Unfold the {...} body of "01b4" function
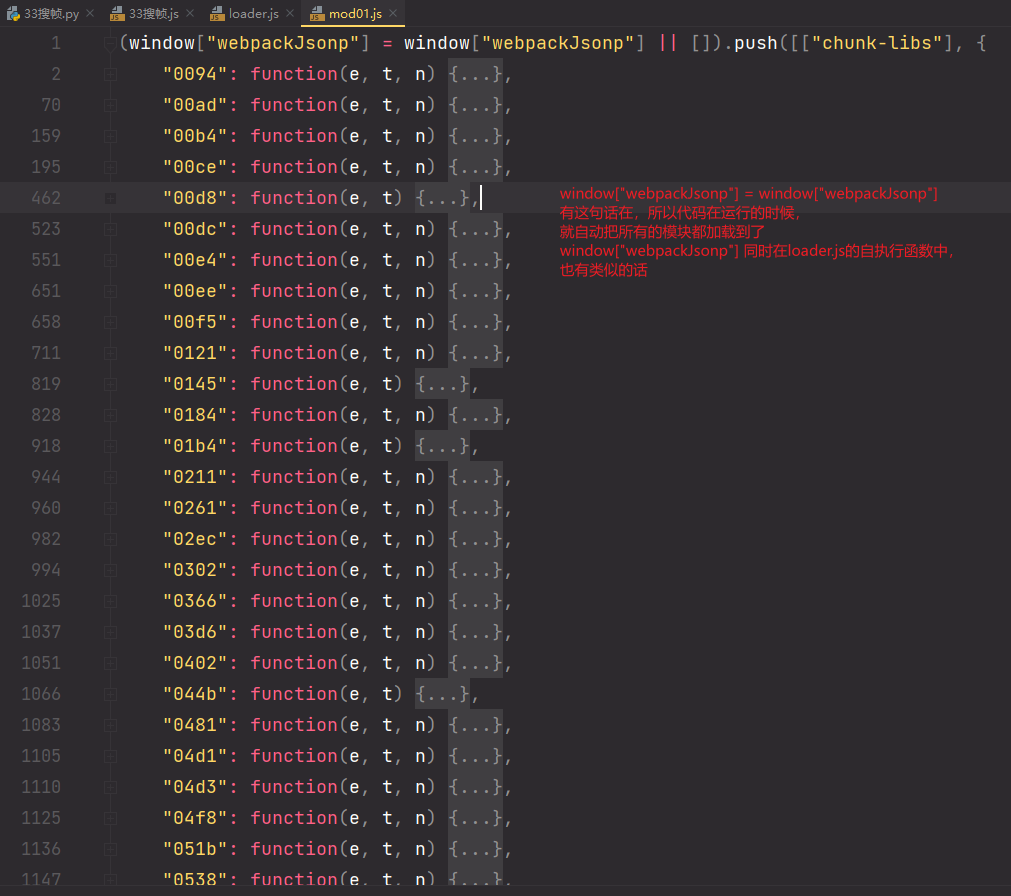 click(442, 446)
